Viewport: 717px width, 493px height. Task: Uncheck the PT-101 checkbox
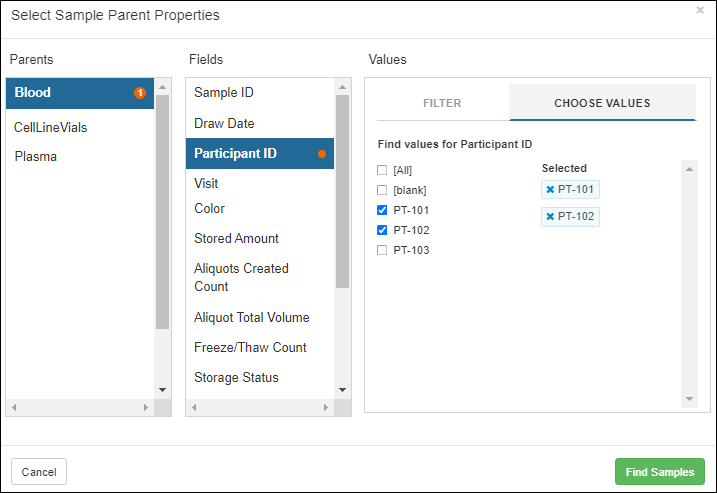382,210
